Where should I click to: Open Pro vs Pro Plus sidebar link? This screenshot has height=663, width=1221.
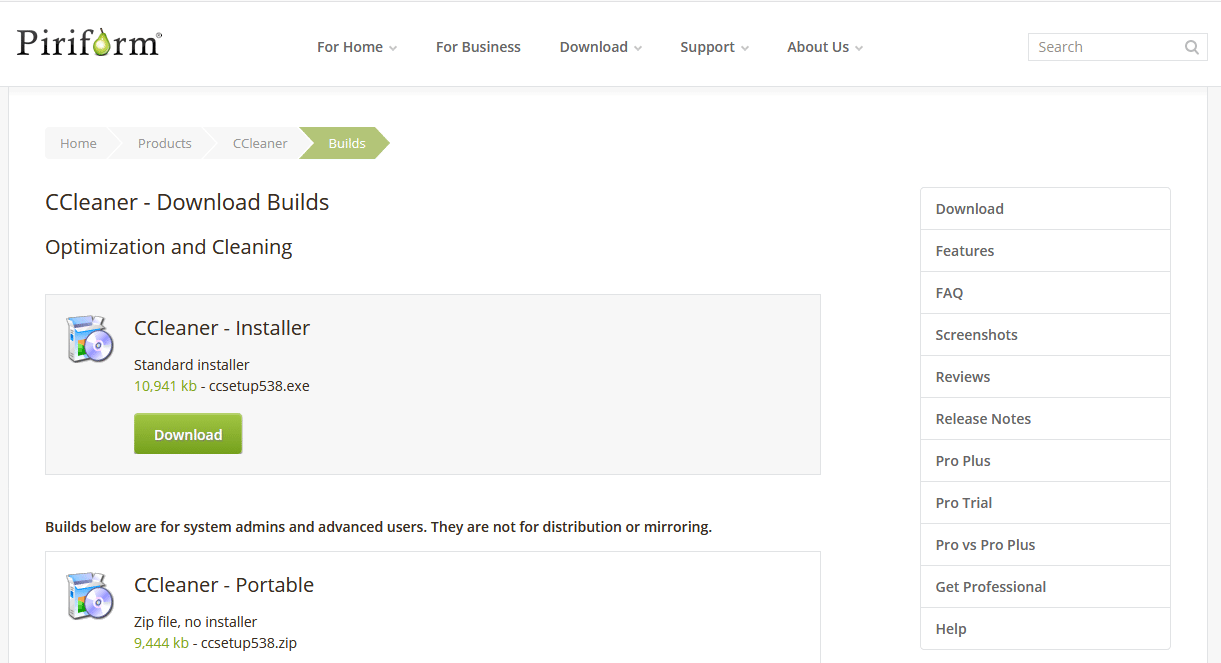[1045, 545]
